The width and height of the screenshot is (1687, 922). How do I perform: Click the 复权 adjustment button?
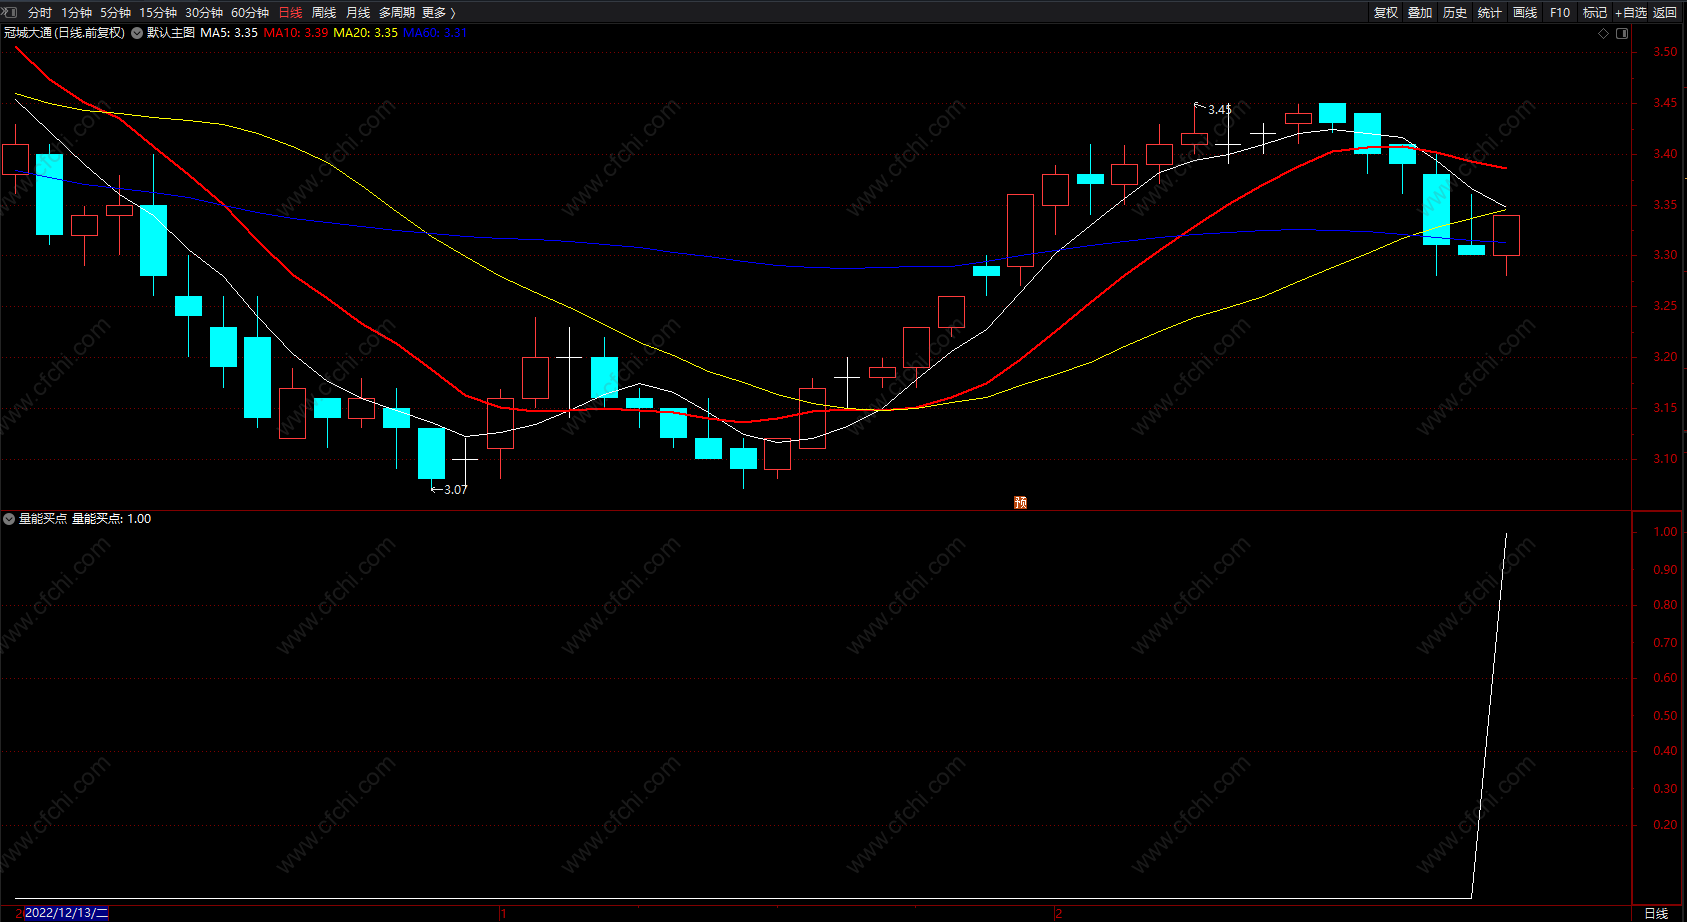pyautogui.click(x=1386, y=13)
